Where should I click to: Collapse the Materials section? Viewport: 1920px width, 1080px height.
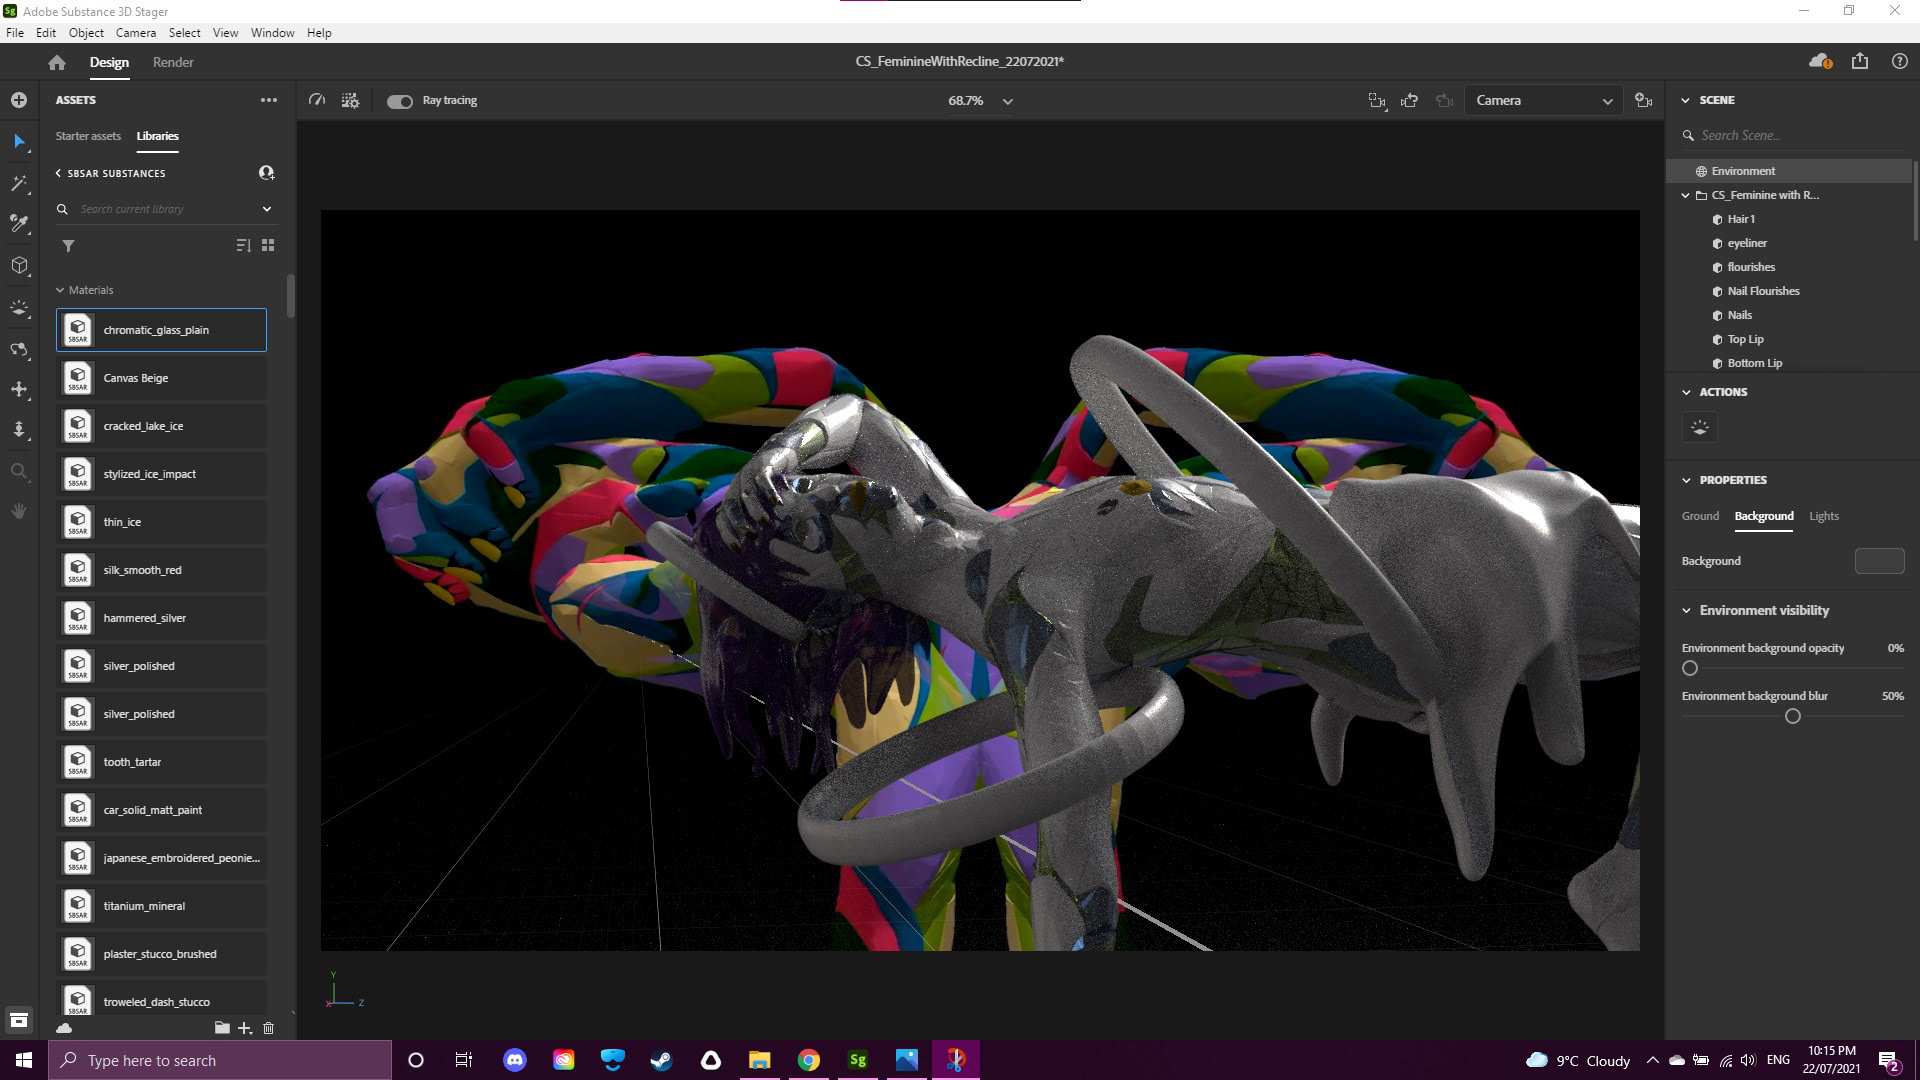(60, 290)
